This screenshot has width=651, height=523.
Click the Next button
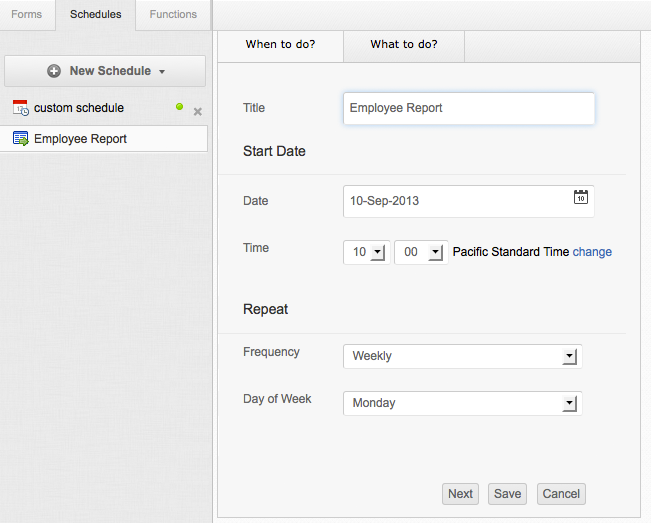pyautogui.click(x=460, y=494)
